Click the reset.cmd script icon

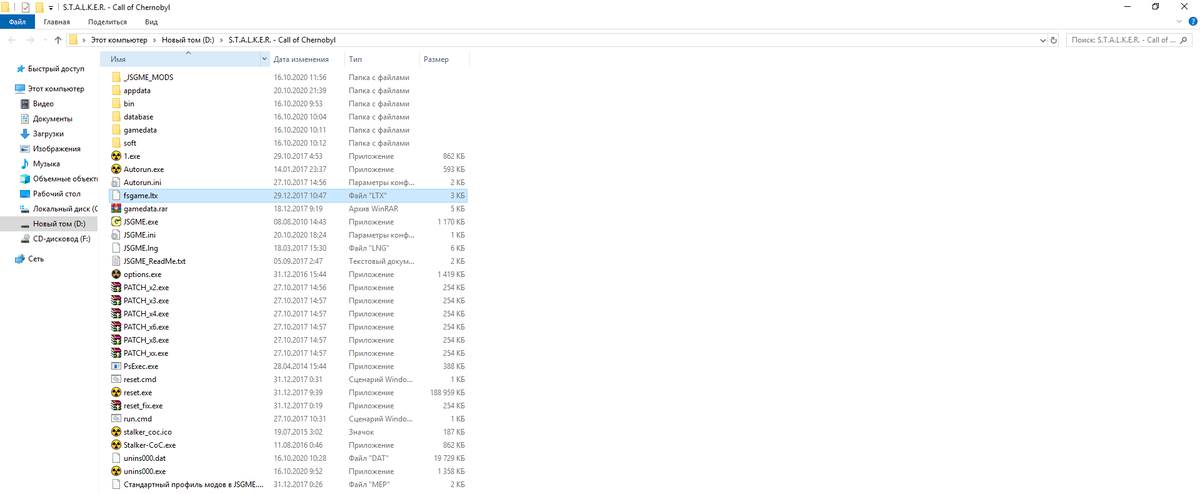(x=116, y=379)
